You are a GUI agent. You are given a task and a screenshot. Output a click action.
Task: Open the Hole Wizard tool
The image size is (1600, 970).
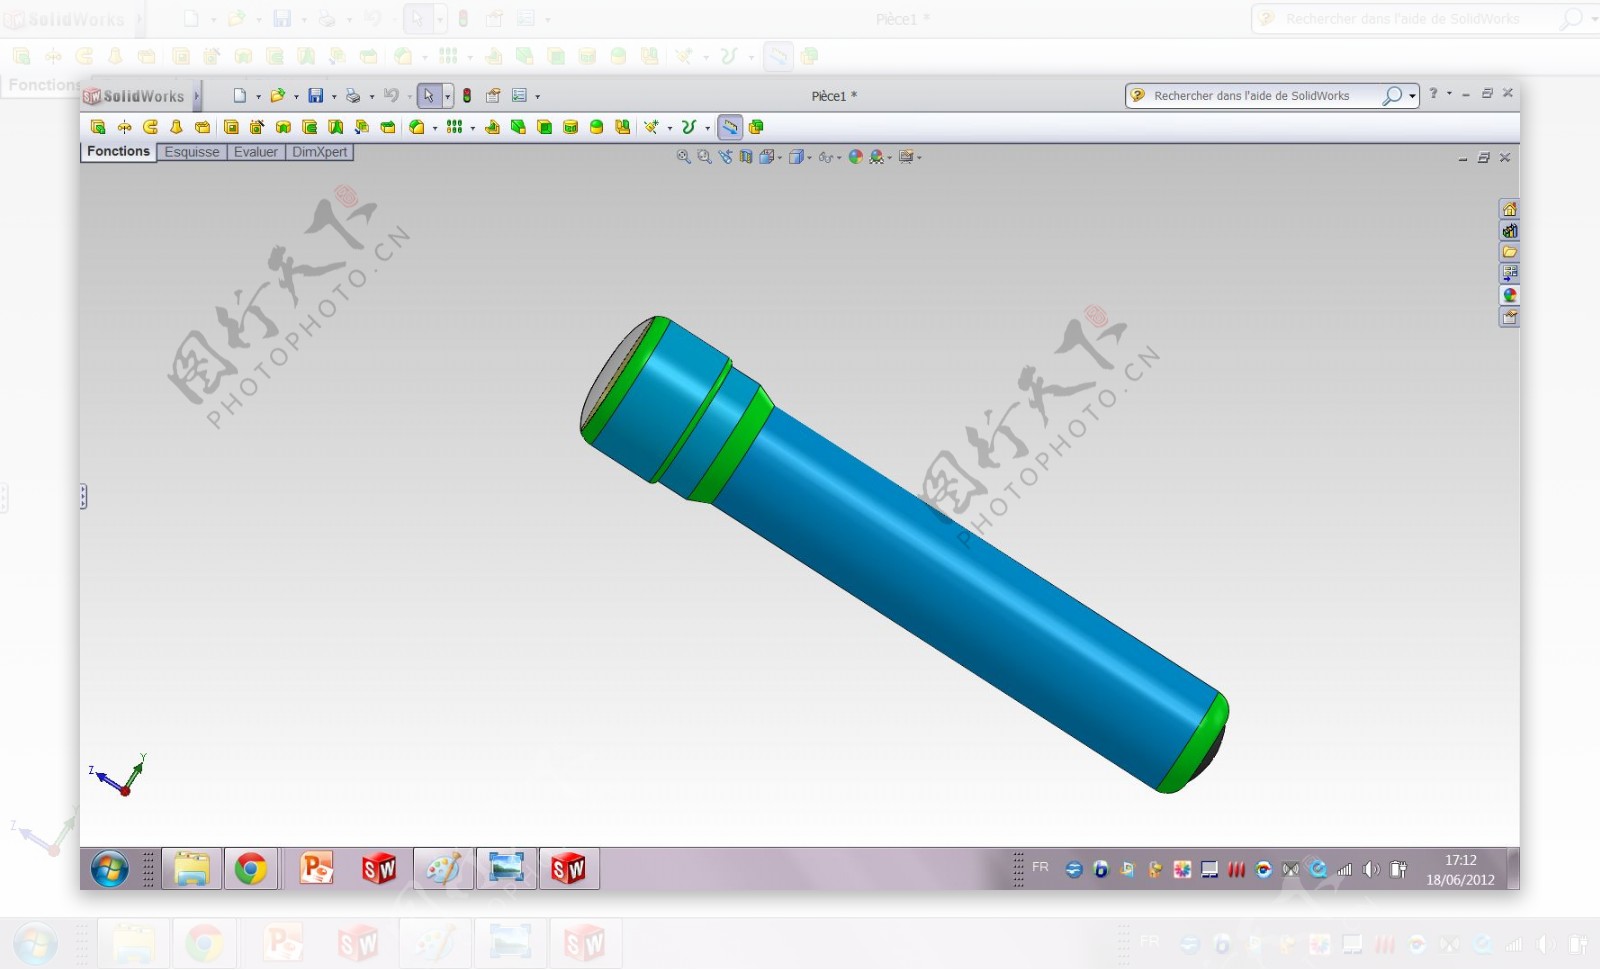tap(257, 127)
